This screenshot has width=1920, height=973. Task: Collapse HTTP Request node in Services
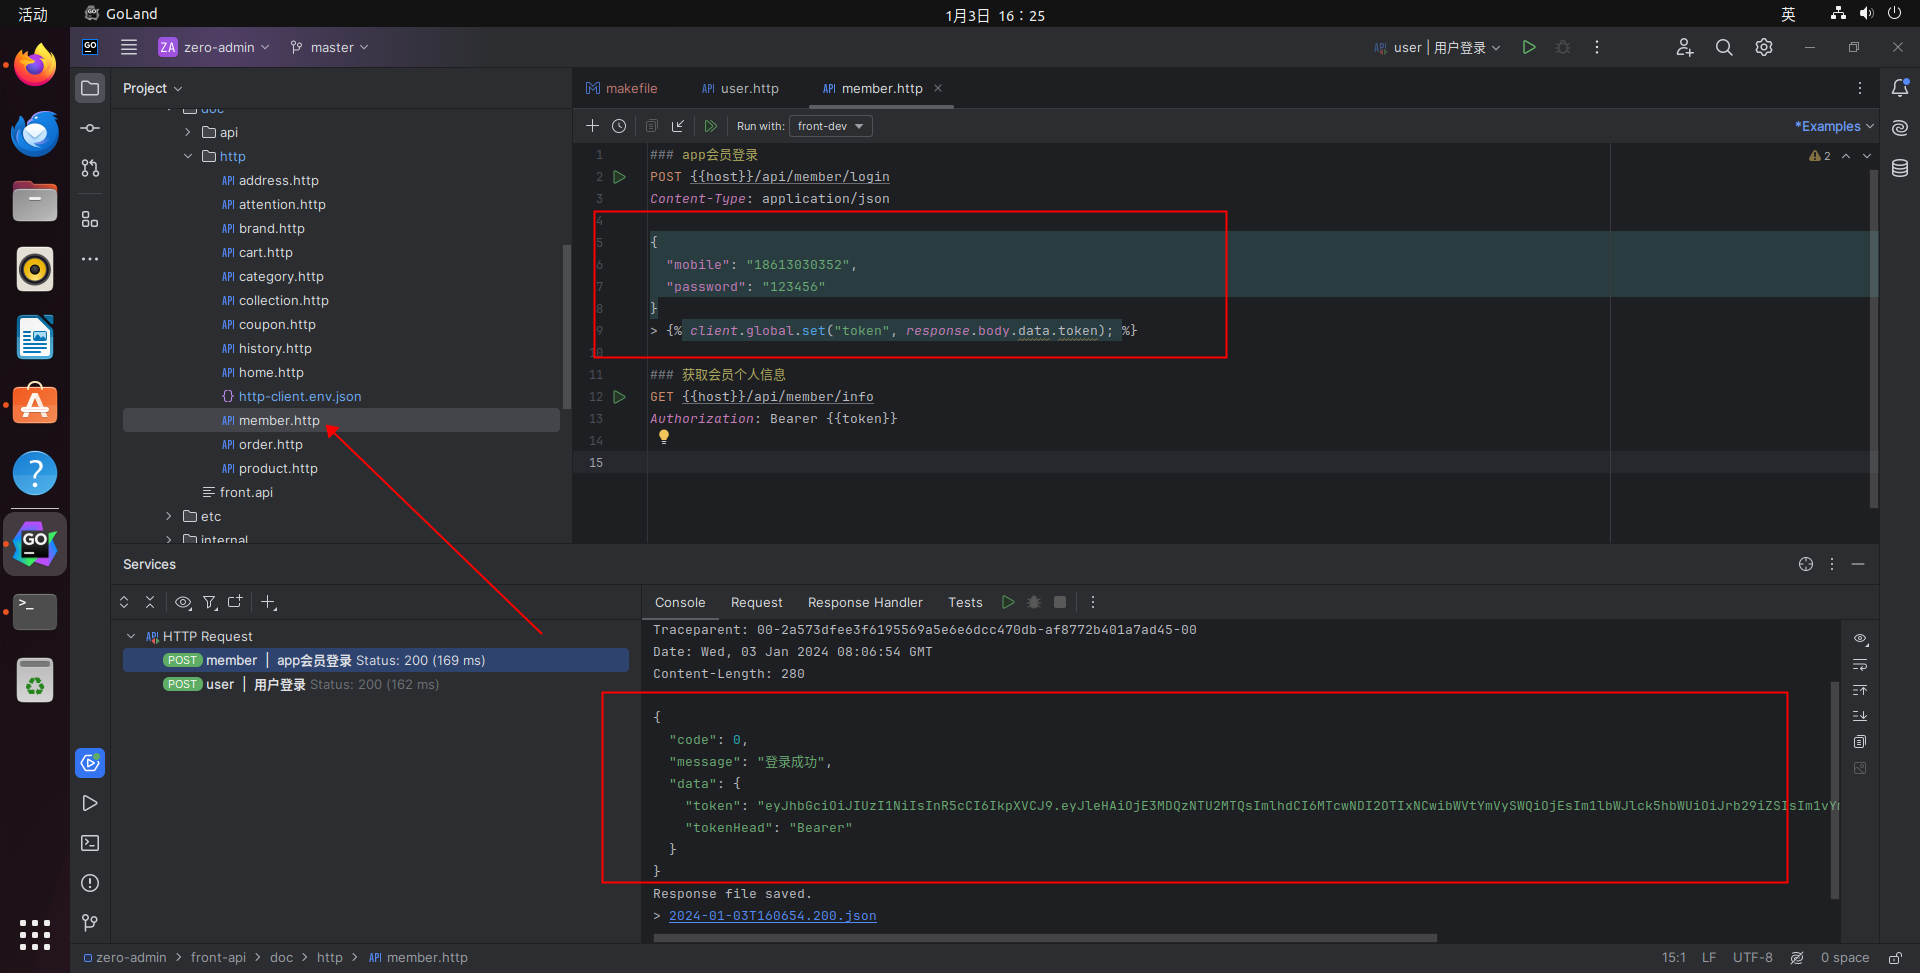pos(131,636)
